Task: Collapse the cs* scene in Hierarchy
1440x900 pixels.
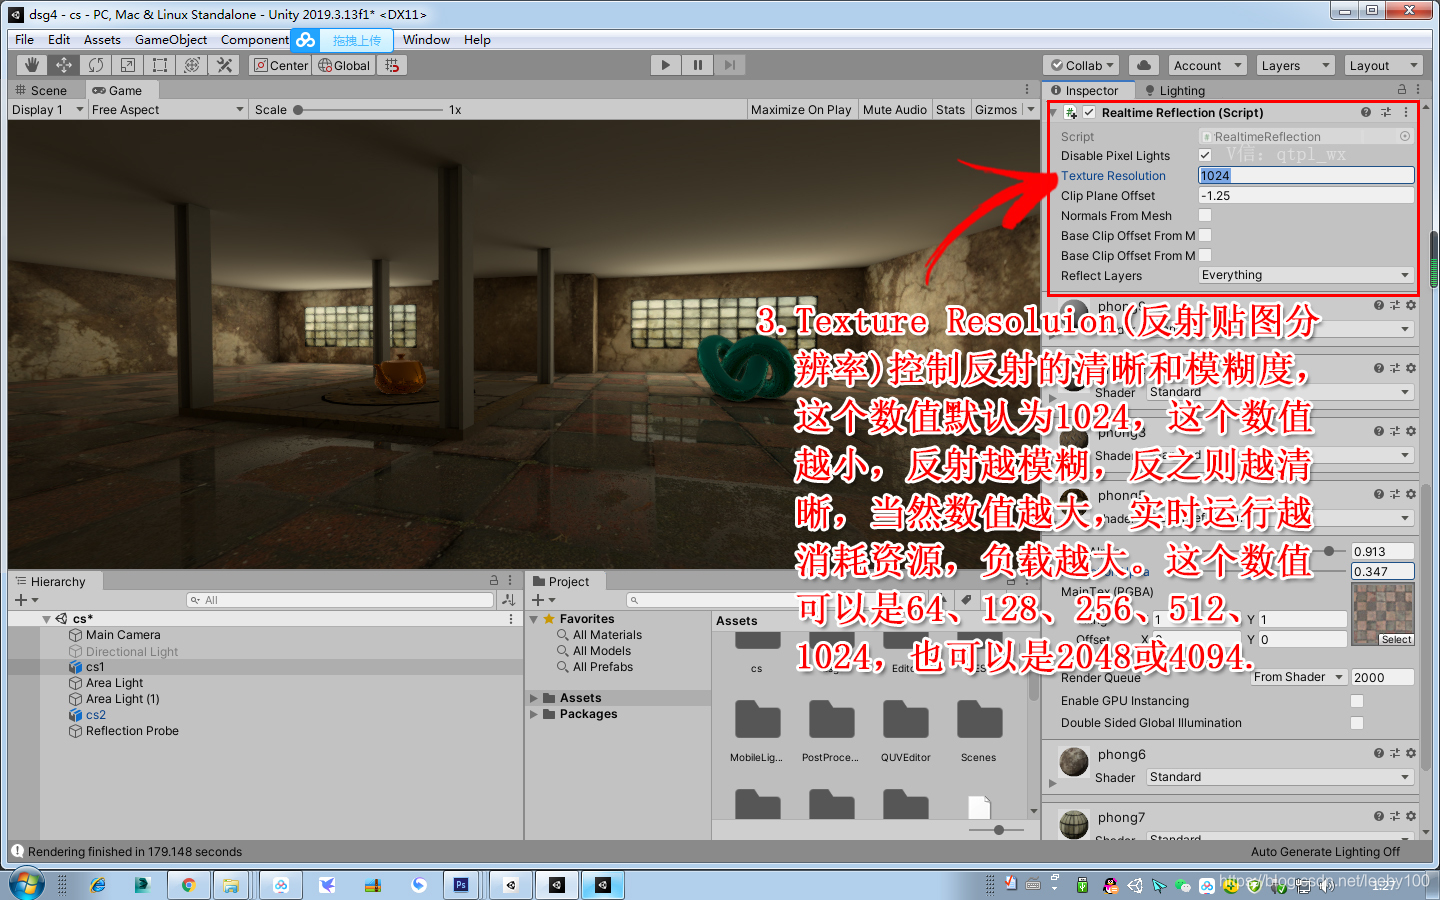Action: 46,619
